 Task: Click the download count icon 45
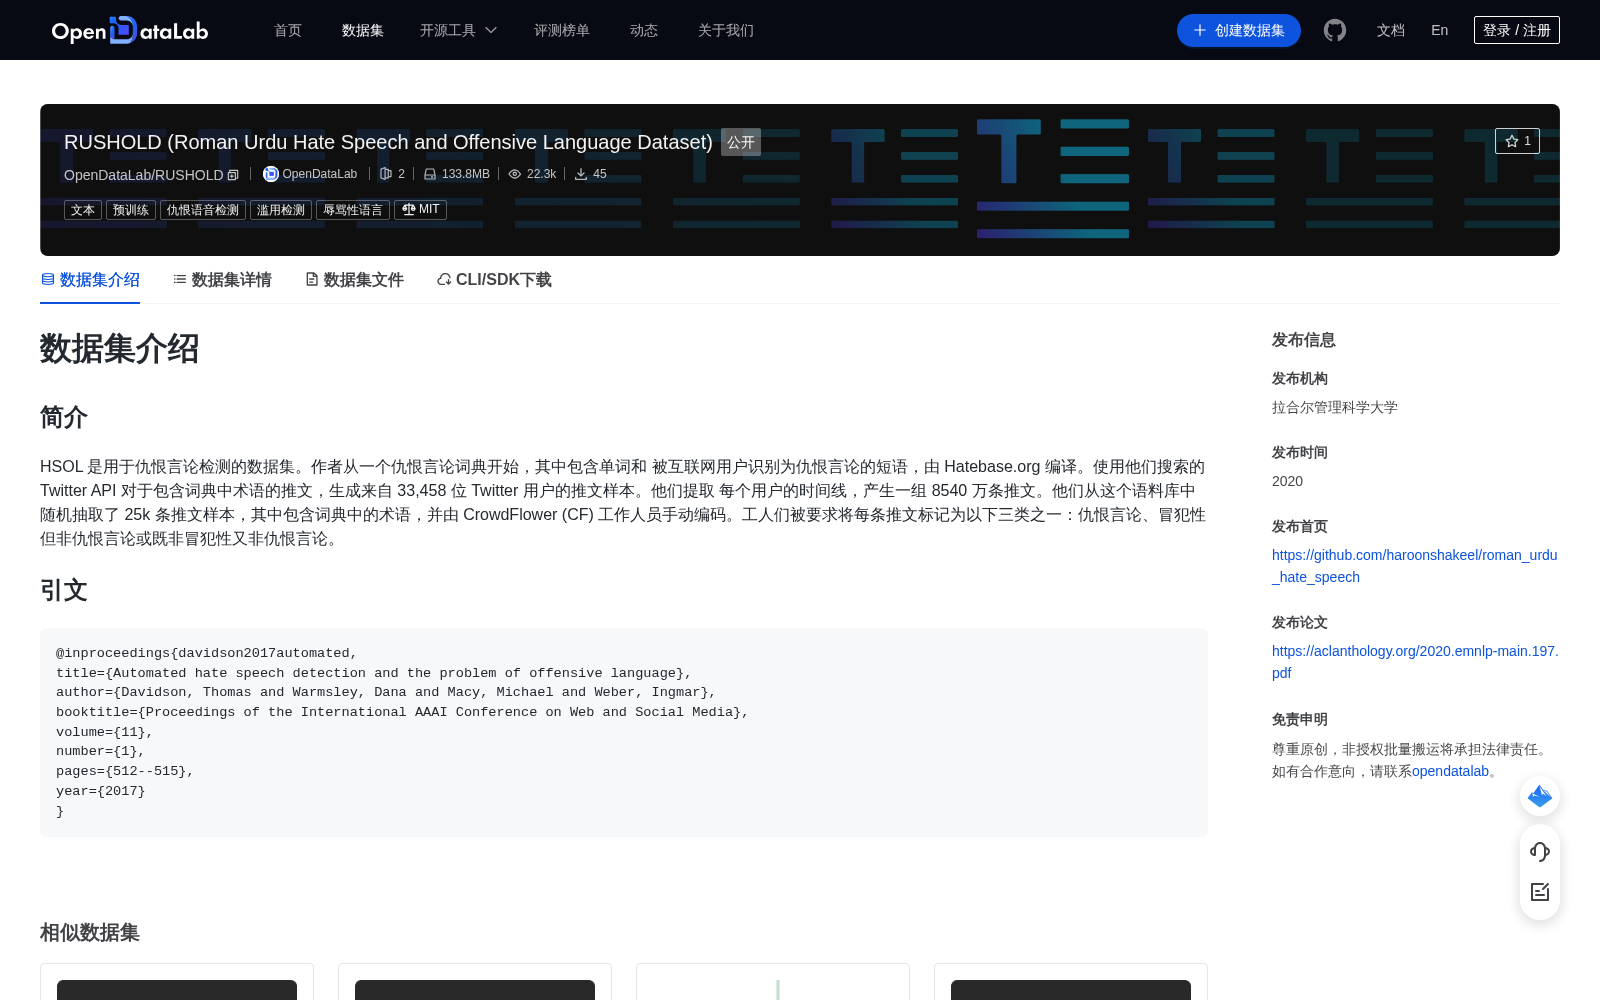581,174
